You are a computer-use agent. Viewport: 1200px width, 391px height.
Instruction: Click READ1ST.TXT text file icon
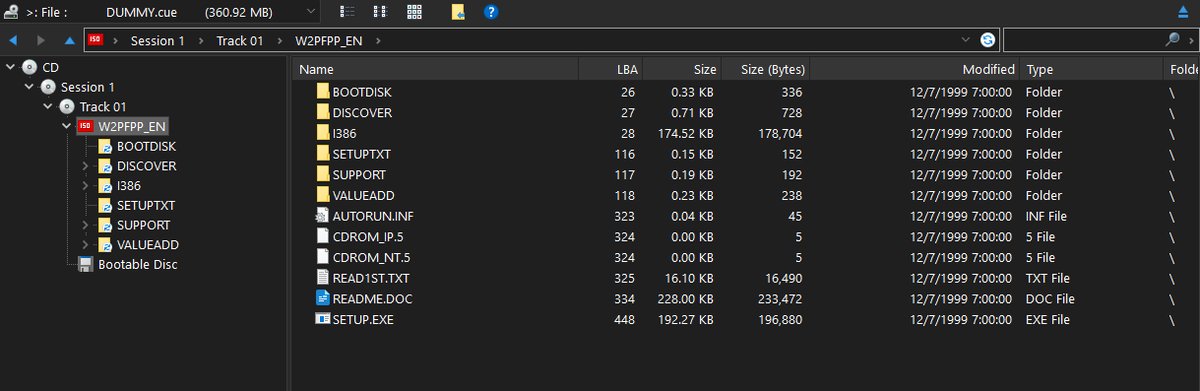coord(322,278)
